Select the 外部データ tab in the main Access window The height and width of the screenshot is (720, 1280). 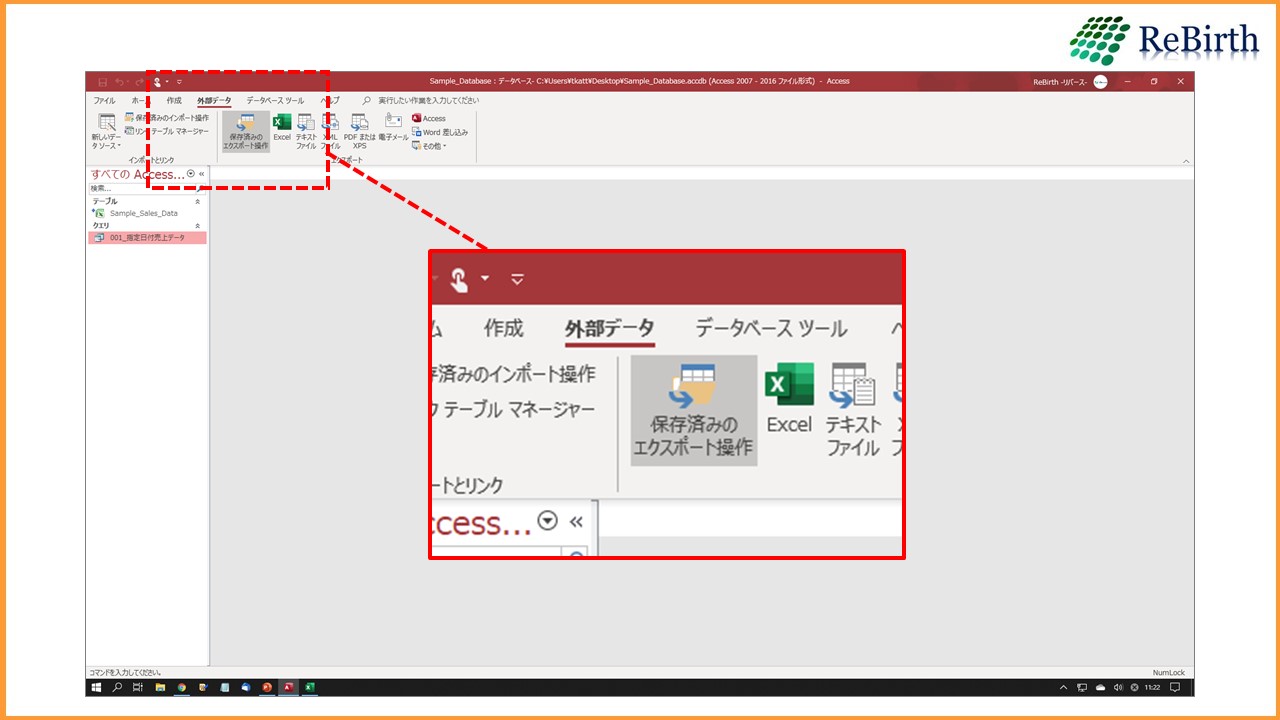click(214, 101)
